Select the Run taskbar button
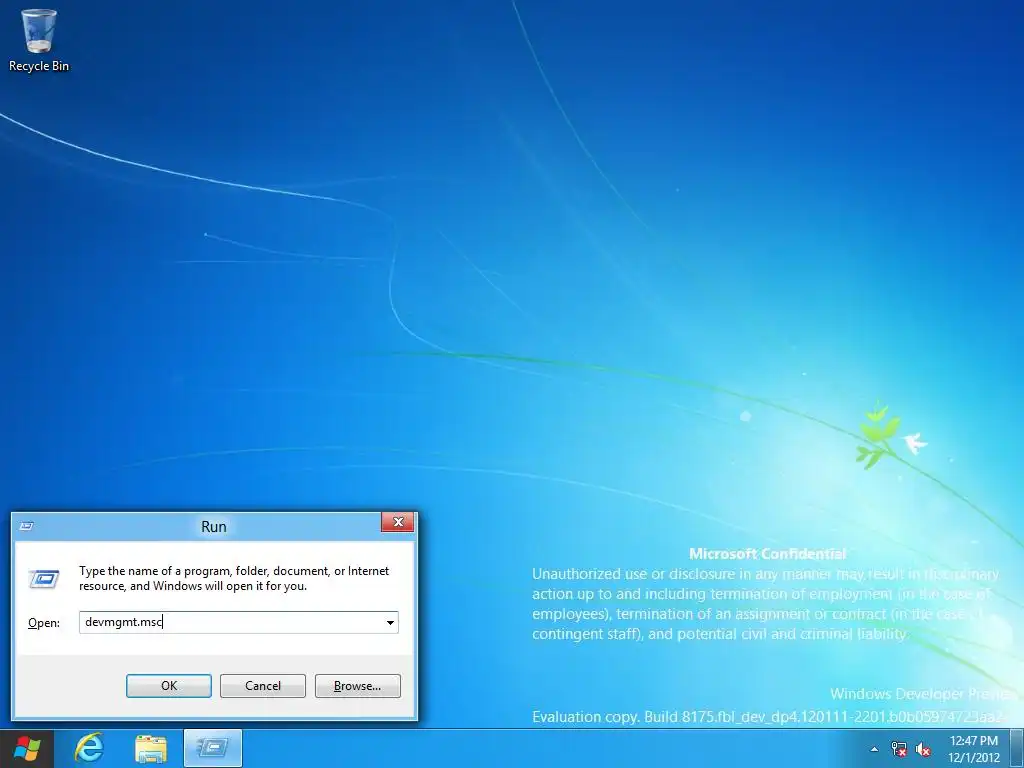The width and height of the screenshot is (1024, 768). tap(213, 748)
